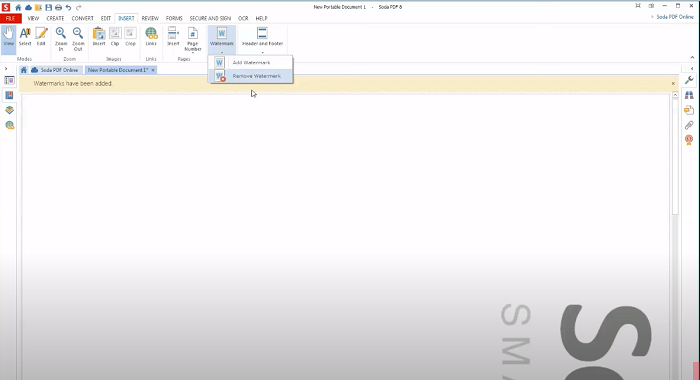Click the home icon in quick access toolbar
The height and width of the screenshot is (380, 700).
click(18, 7)
